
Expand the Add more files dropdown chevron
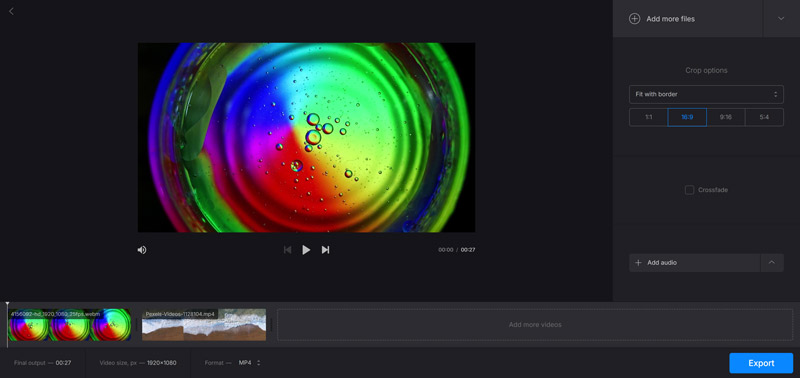click(x=781, y=18)
